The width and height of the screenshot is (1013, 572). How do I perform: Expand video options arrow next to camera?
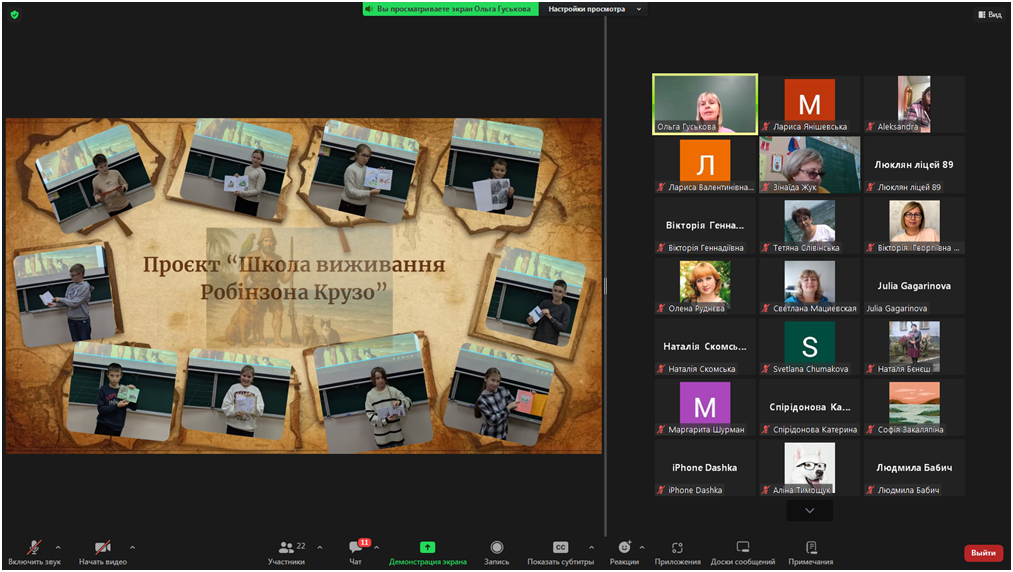pos(132,547)
